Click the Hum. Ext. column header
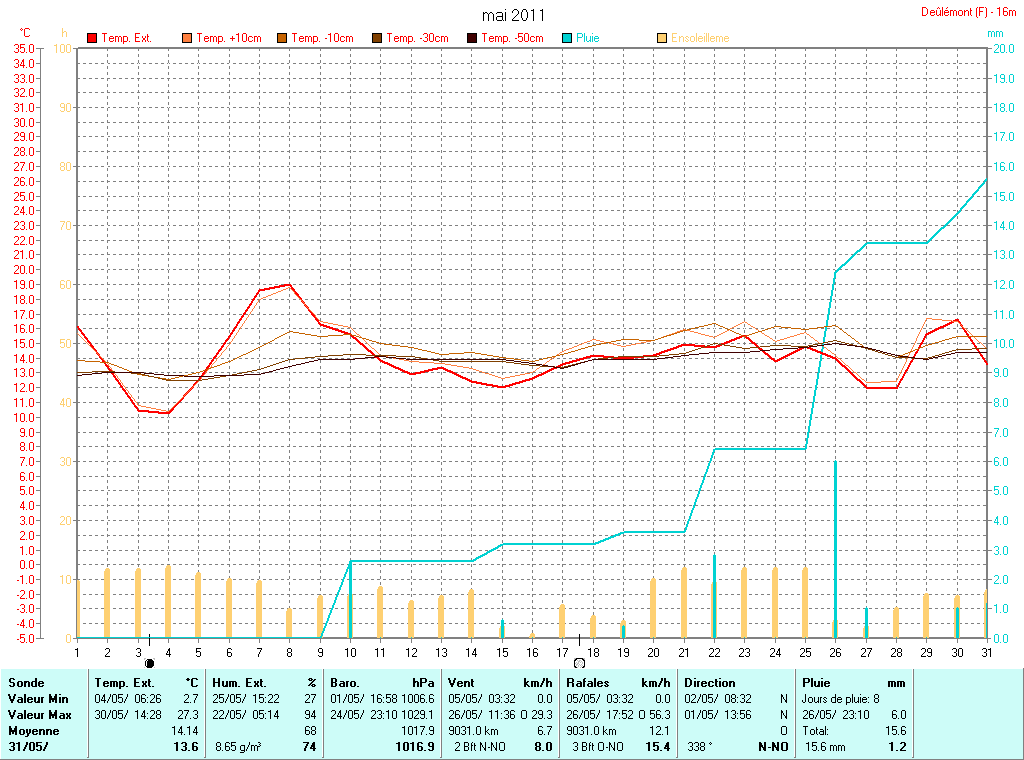Image resolution: width=1024 pixels, height=760 pixels. pyautogui.click(x=240, y=682)
